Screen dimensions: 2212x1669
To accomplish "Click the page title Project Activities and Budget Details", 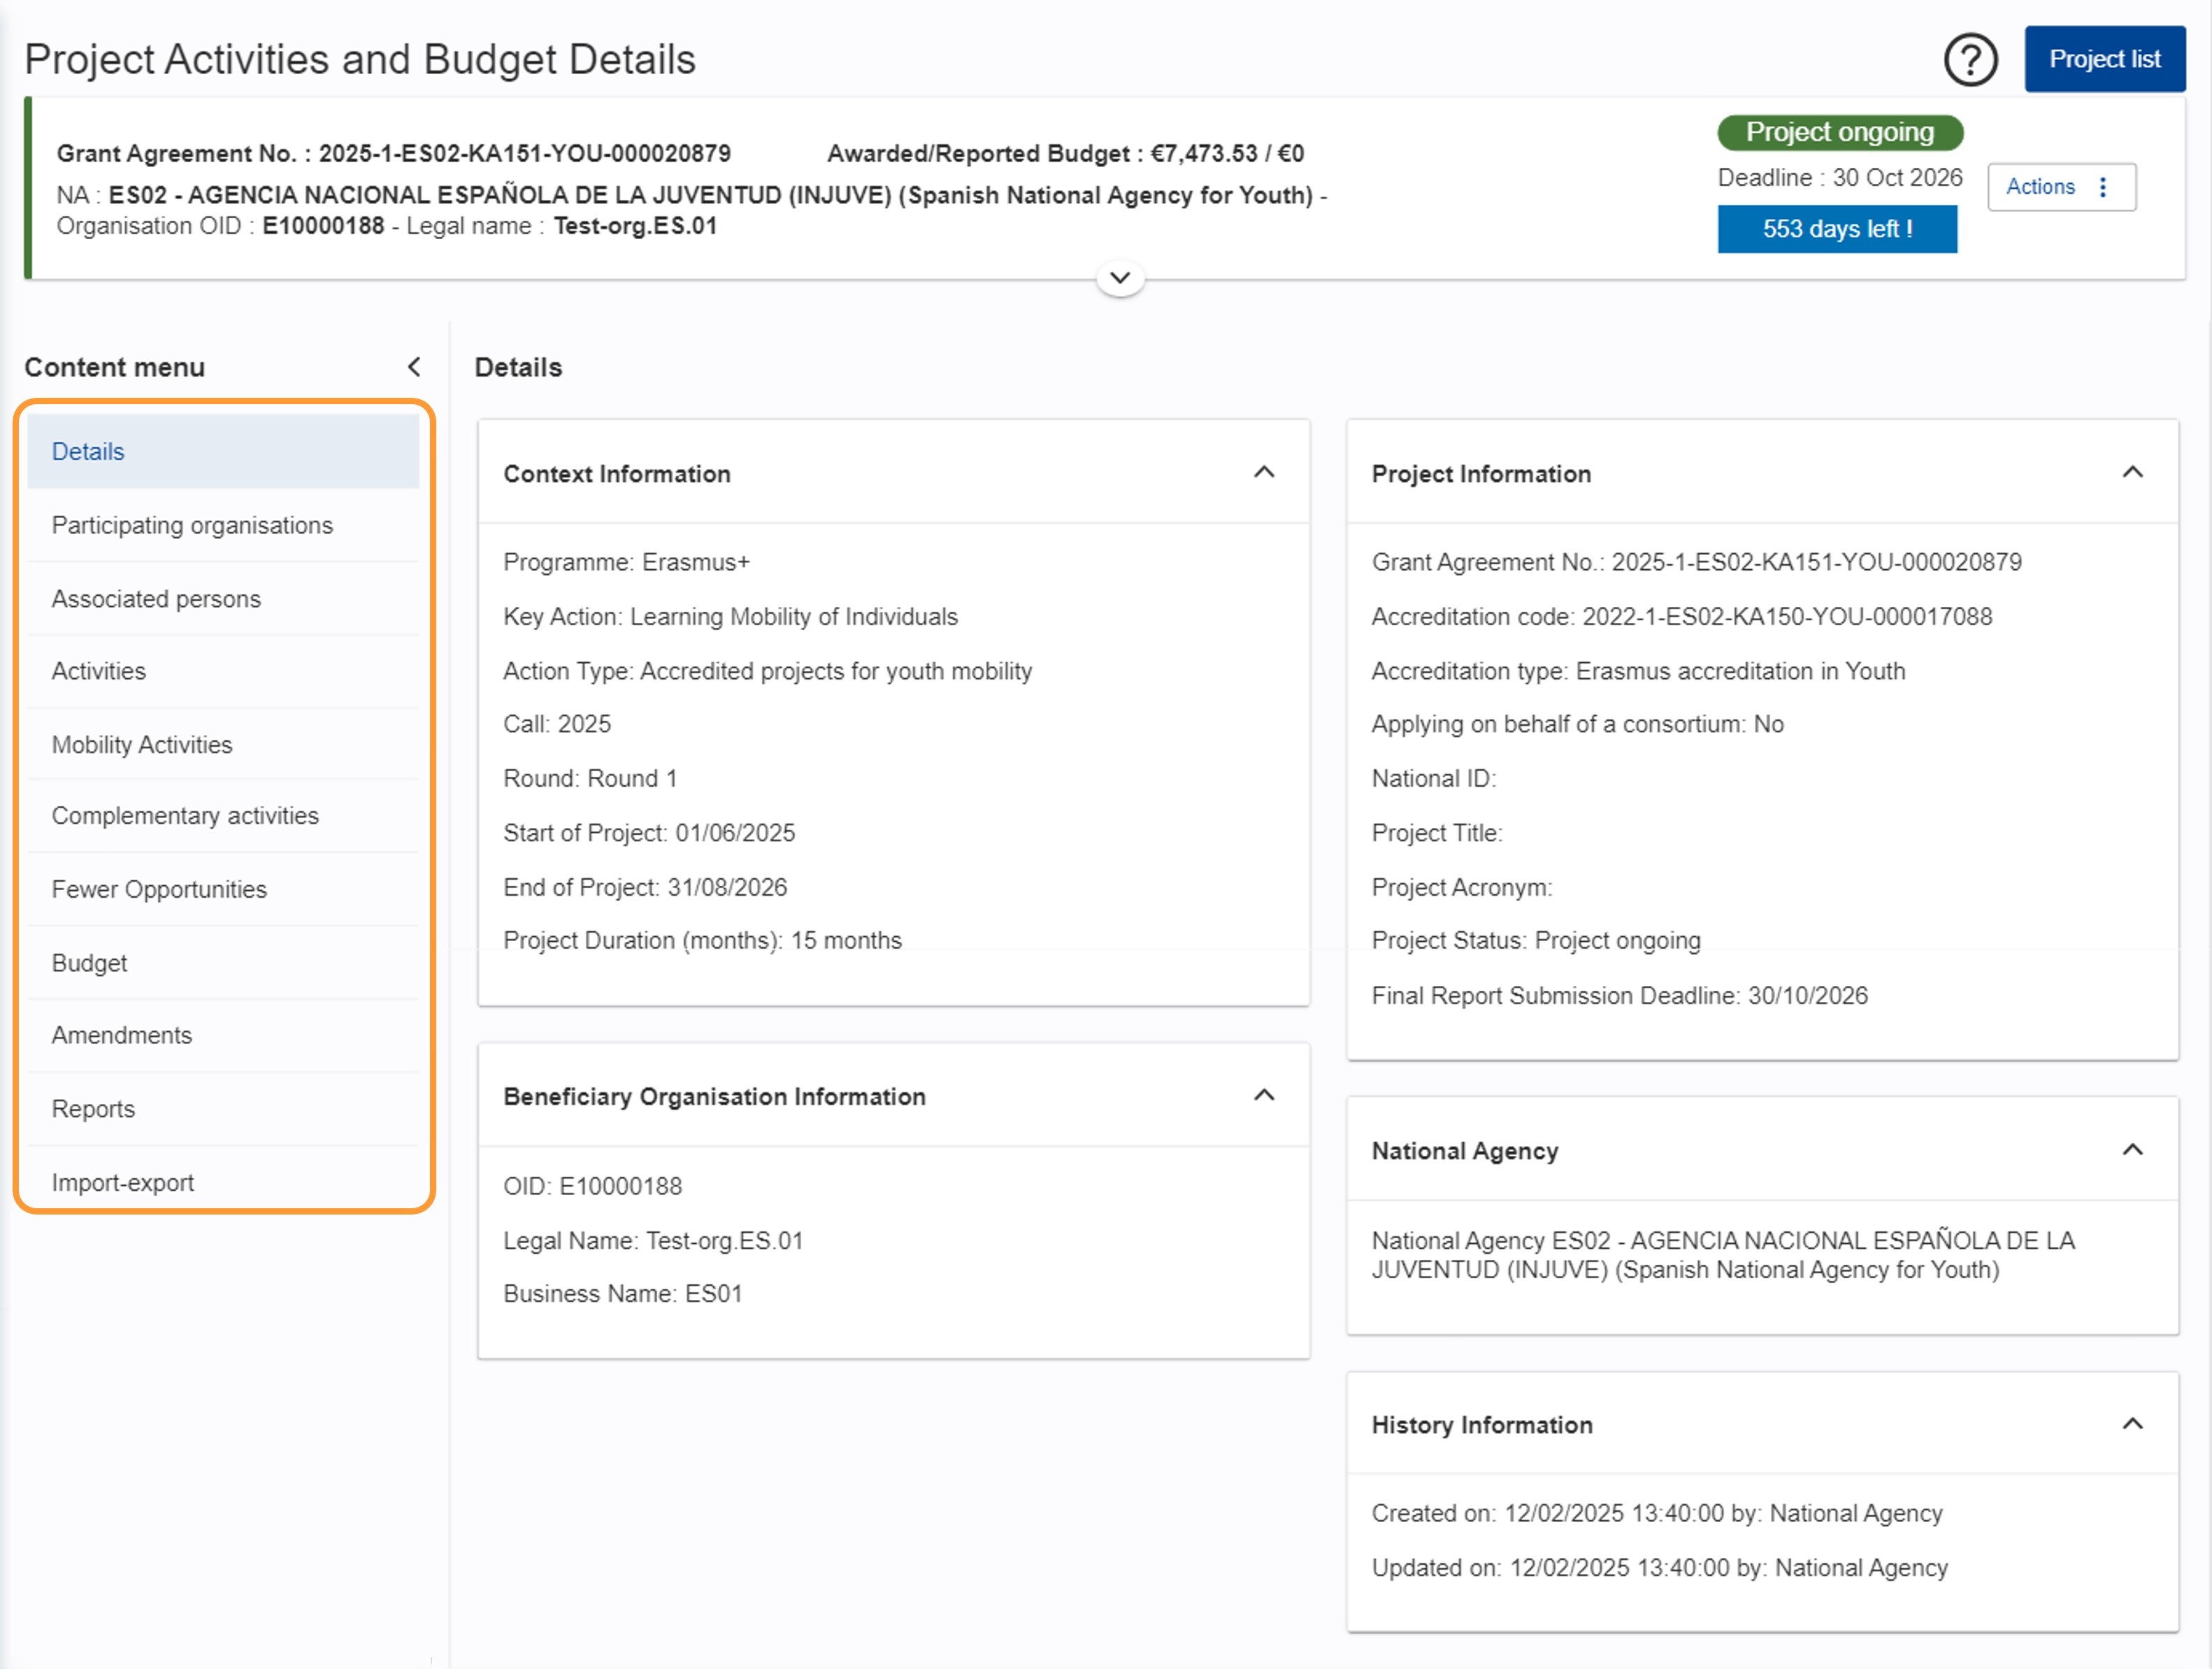I will click(x=359, y=60).
